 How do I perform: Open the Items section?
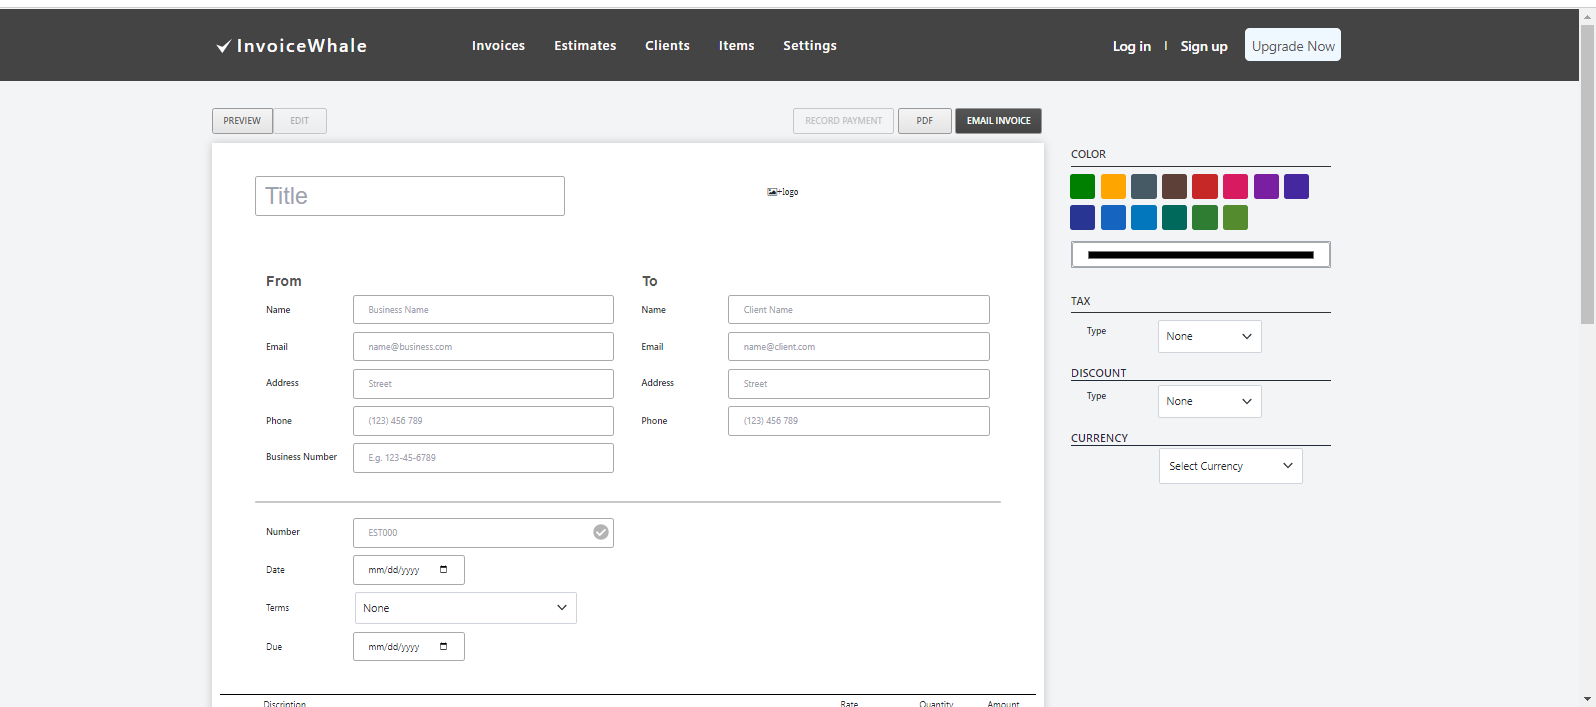pyautogui.click(x=737, y=46)
